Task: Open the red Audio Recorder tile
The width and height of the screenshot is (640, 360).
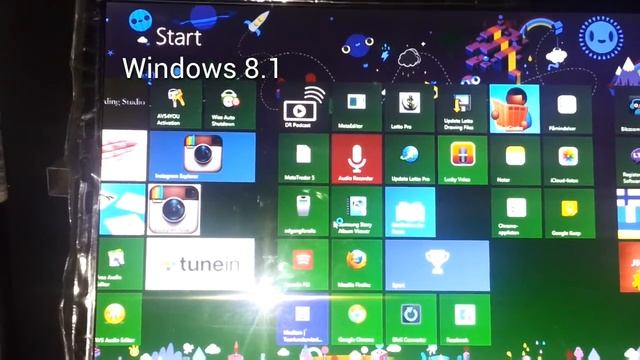Action: tap(357, 159)
